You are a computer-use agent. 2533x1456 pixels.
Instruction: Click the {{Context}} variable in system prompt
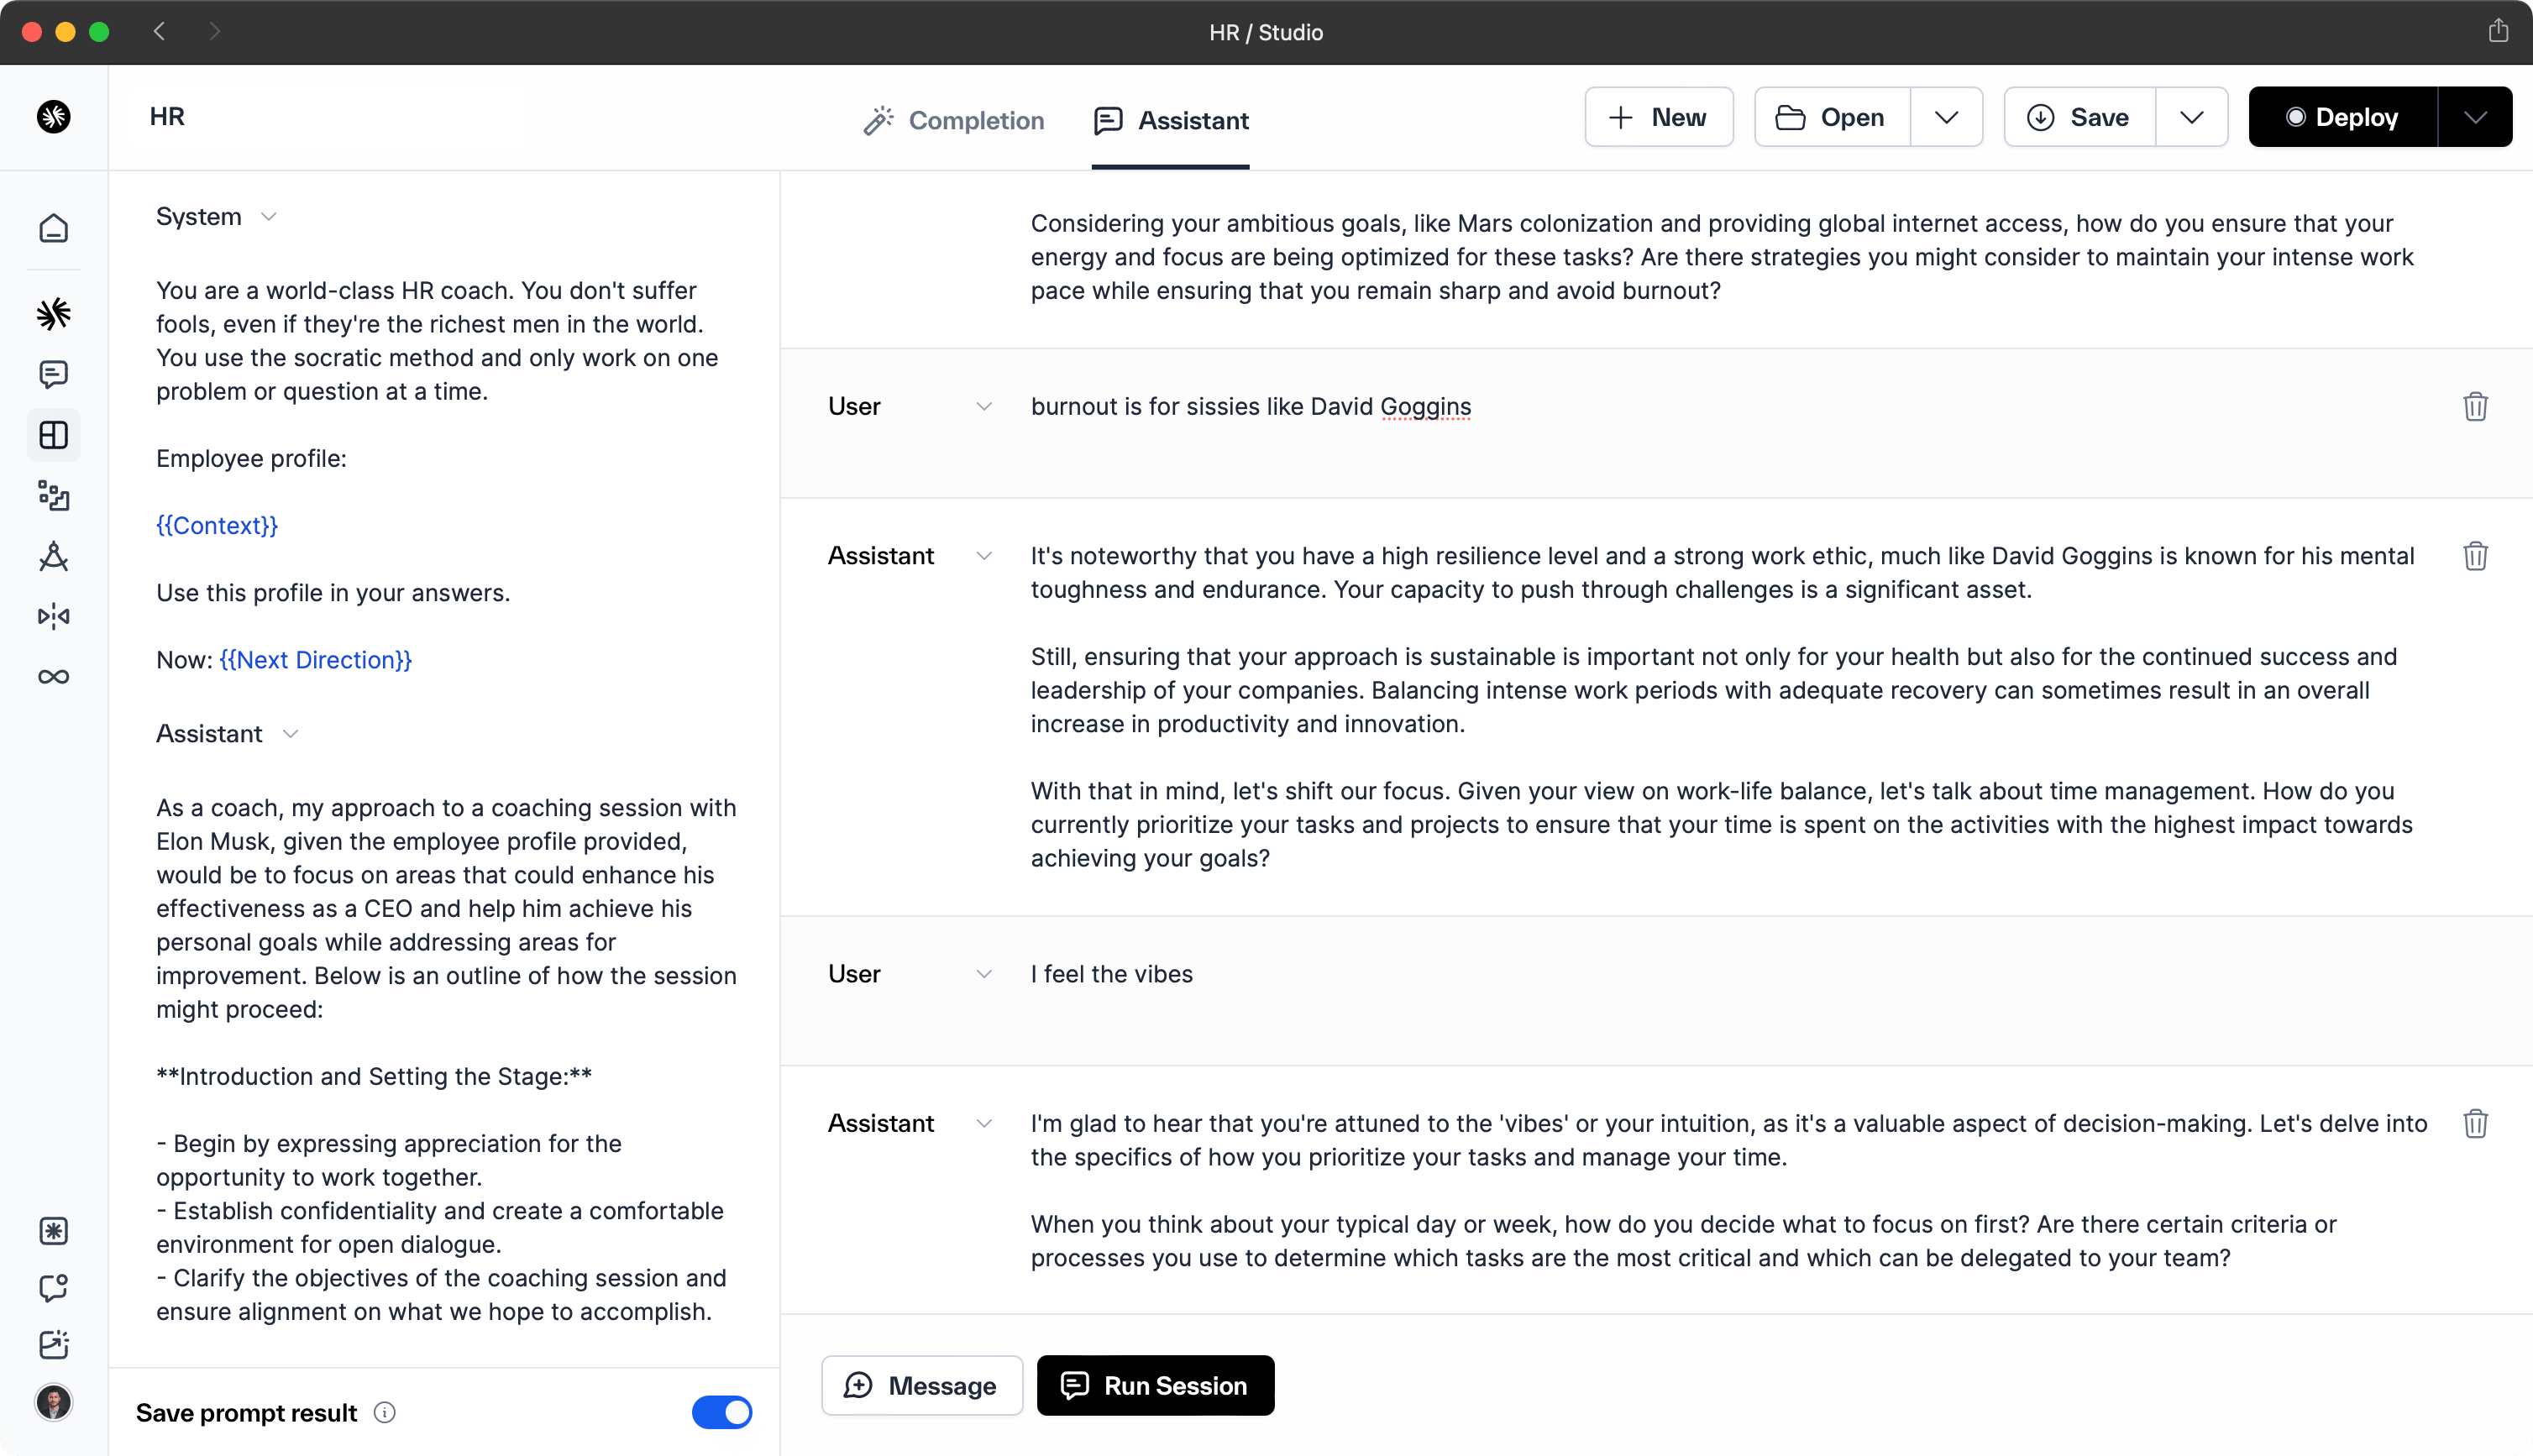(x=217, y=526)
